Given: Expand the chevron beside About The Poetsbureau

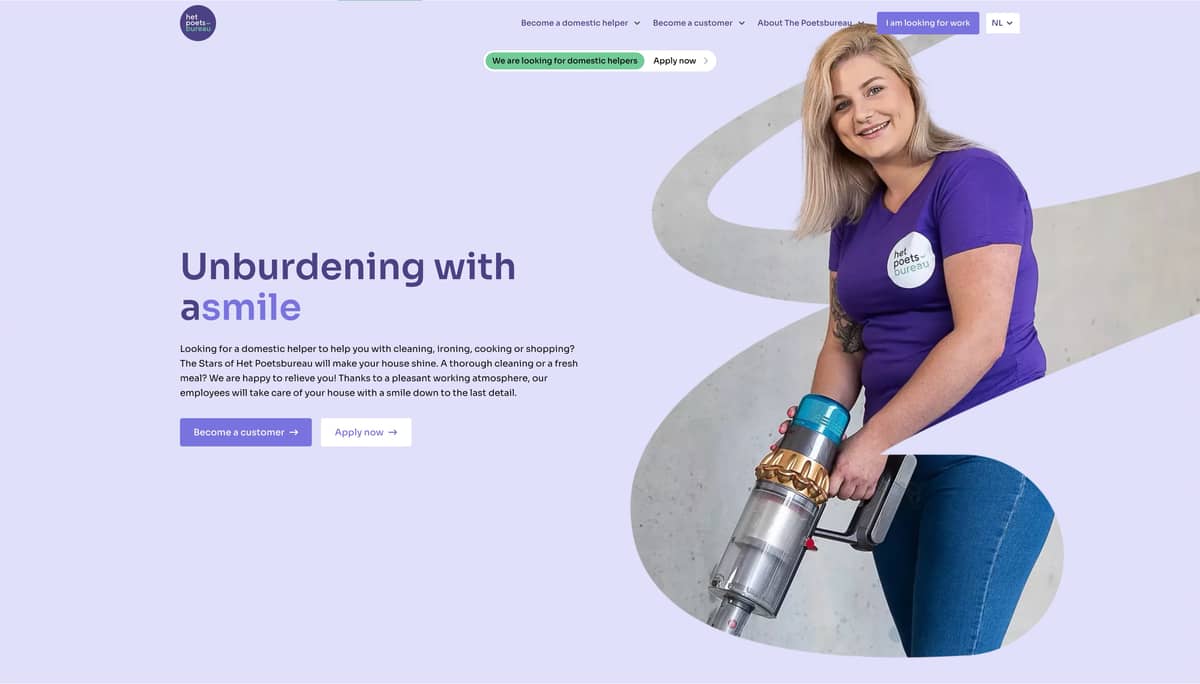Looking at the screenshot, I should click(861, 23).
